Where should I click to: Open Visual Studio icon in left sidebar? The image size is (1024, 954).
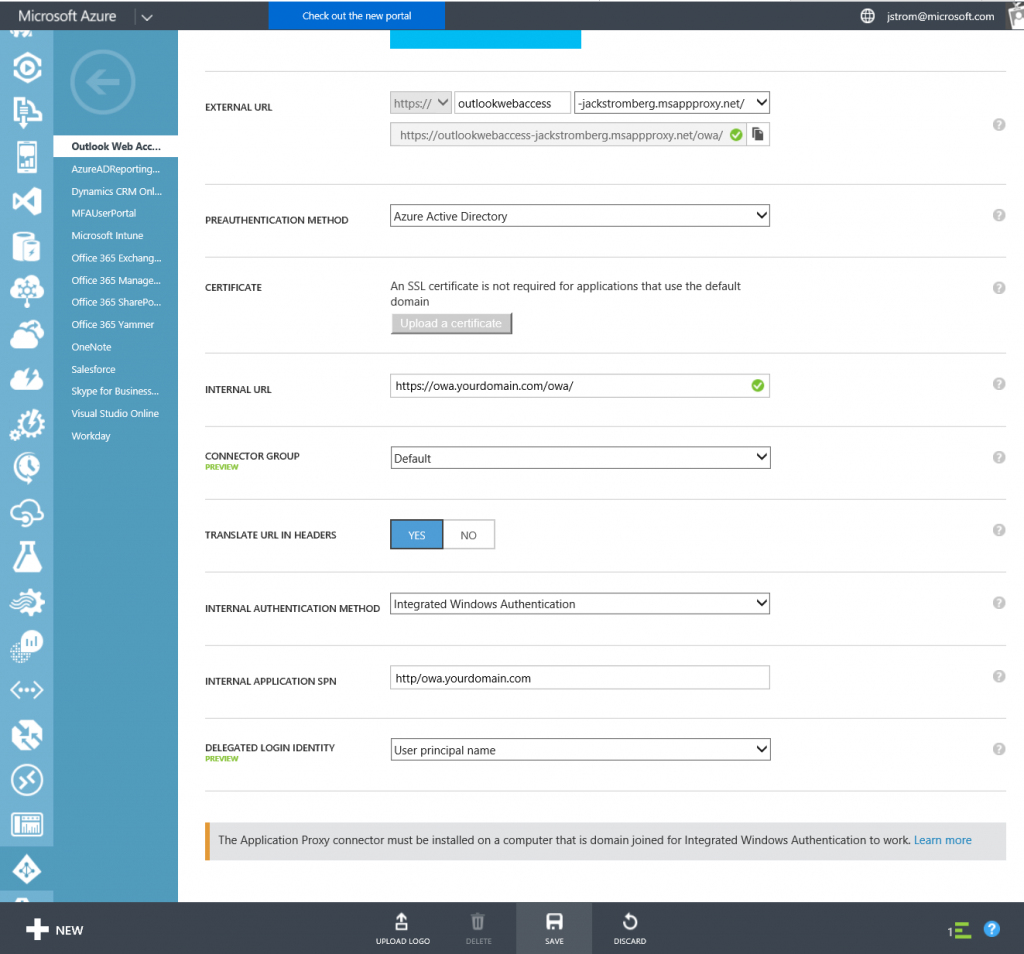pyautogui.click(x=26, y=201)
